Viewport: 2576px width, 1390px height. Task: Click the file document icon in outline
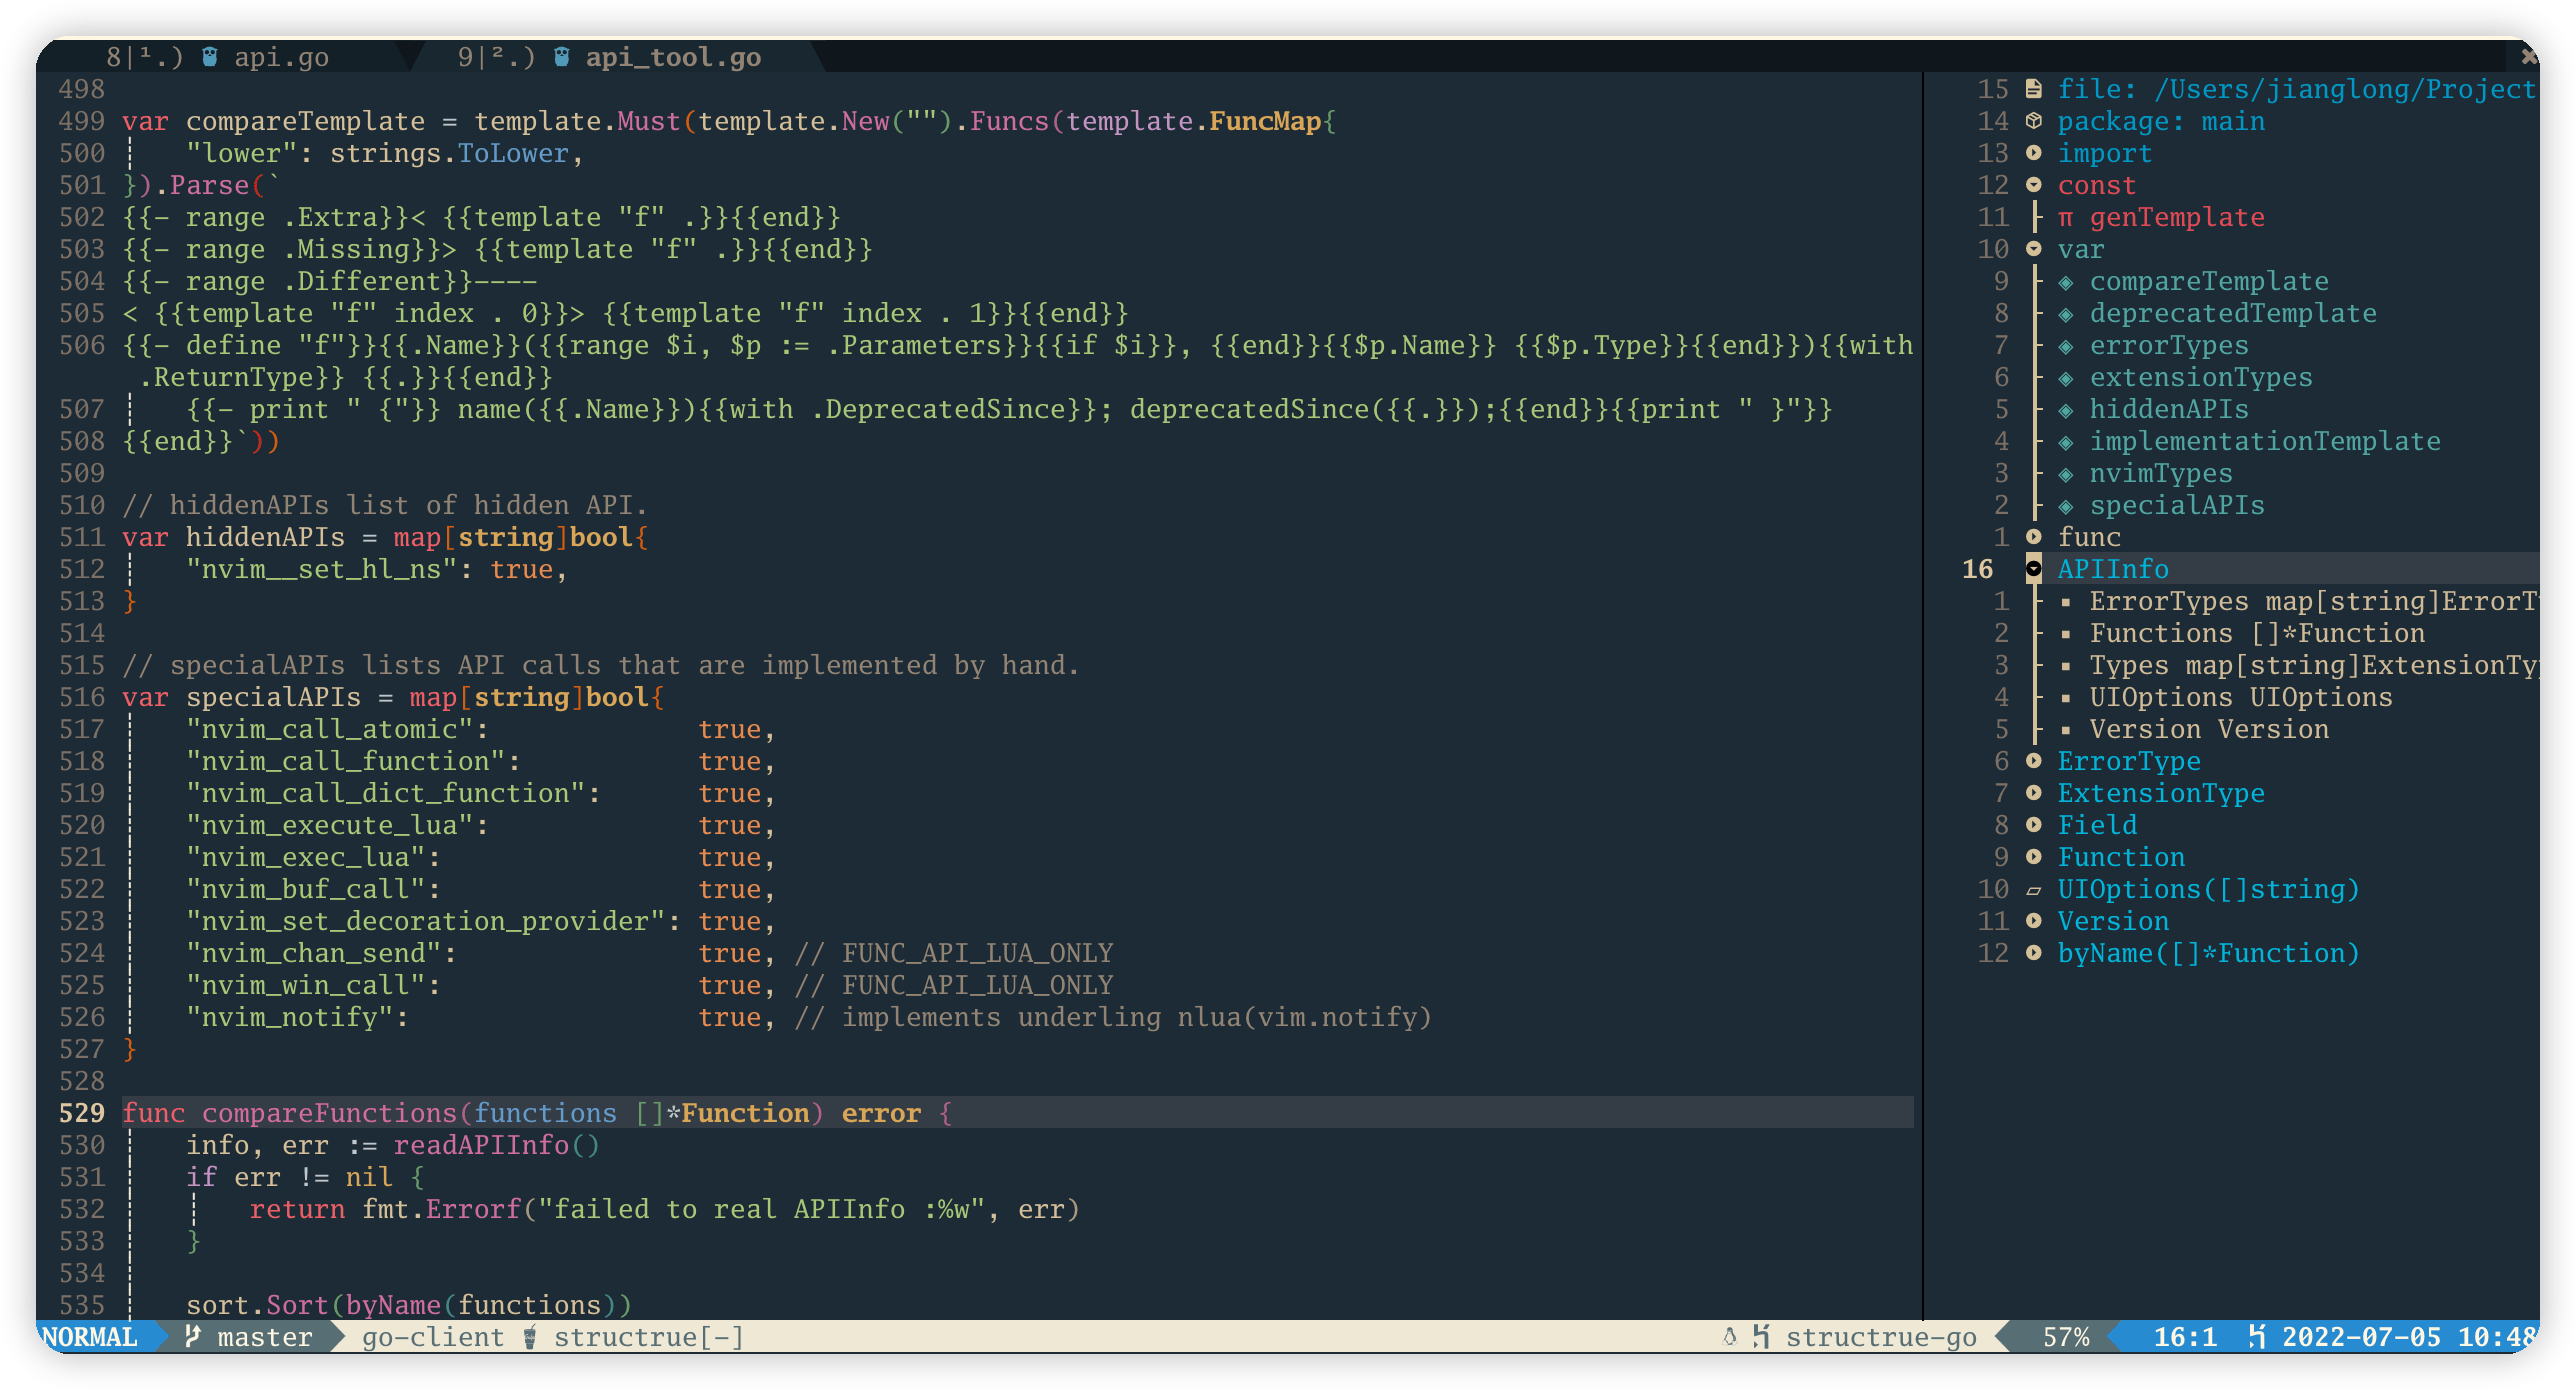click(2033, 89)
